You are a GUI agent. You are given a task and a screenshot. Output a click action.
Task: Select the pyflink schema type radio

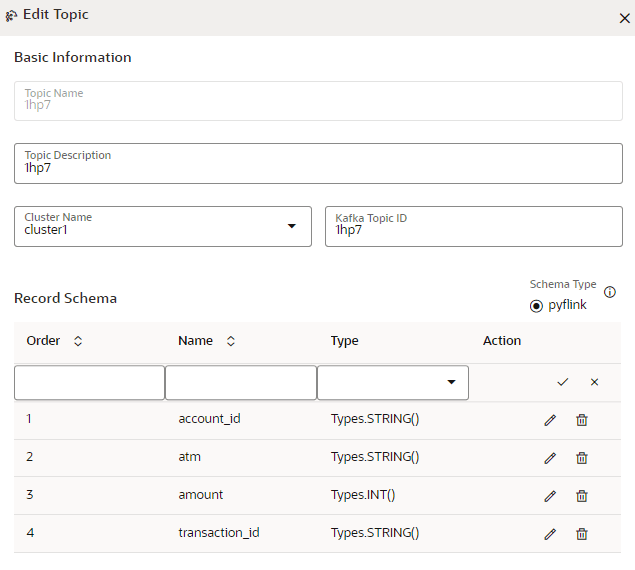pyautogui.click(x=537, y=305)
